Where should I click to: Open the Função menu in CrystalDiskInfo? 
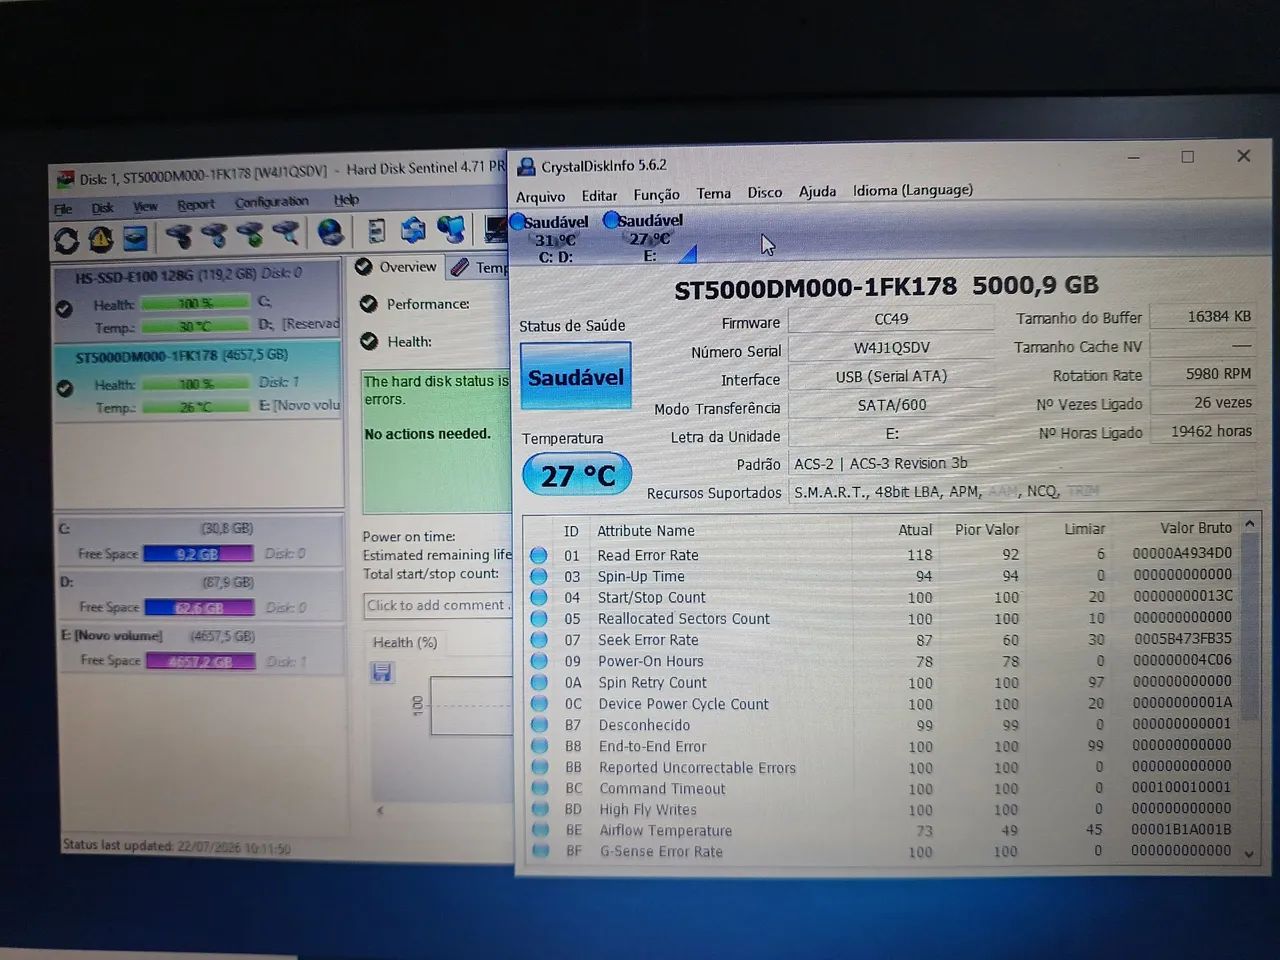656,194
